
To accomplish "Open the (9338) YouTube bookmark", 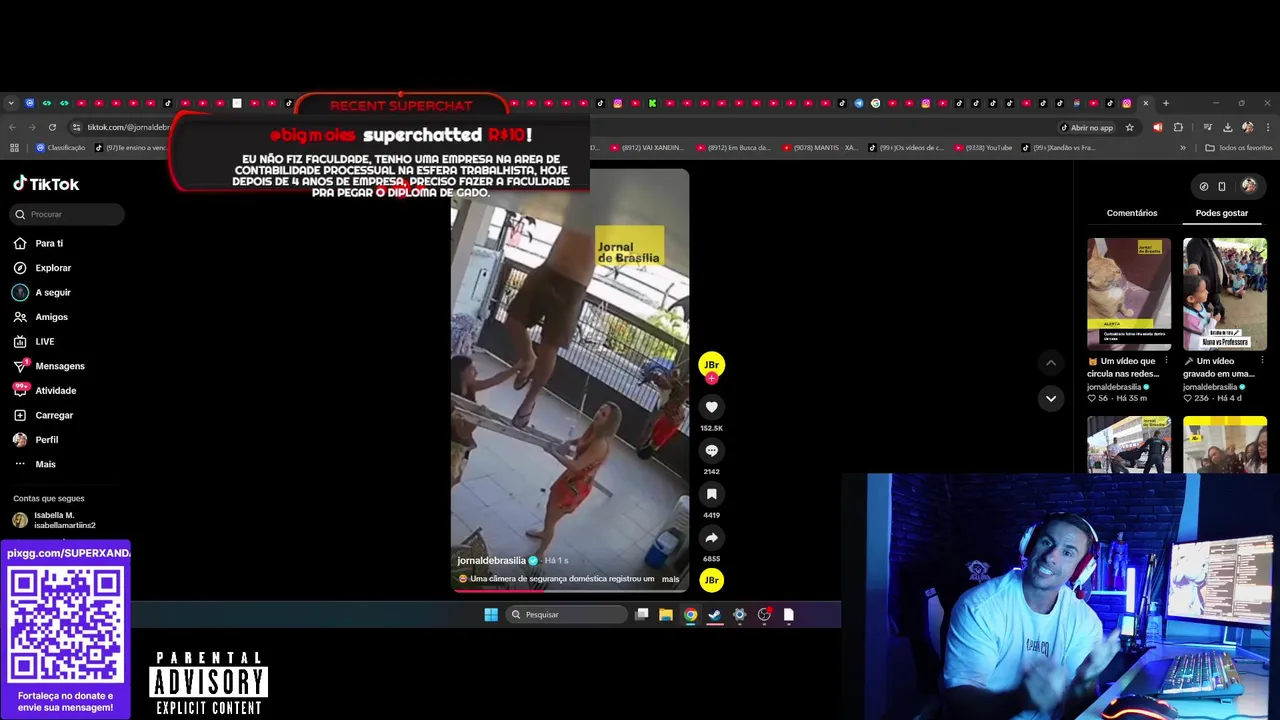I will 982,148.
